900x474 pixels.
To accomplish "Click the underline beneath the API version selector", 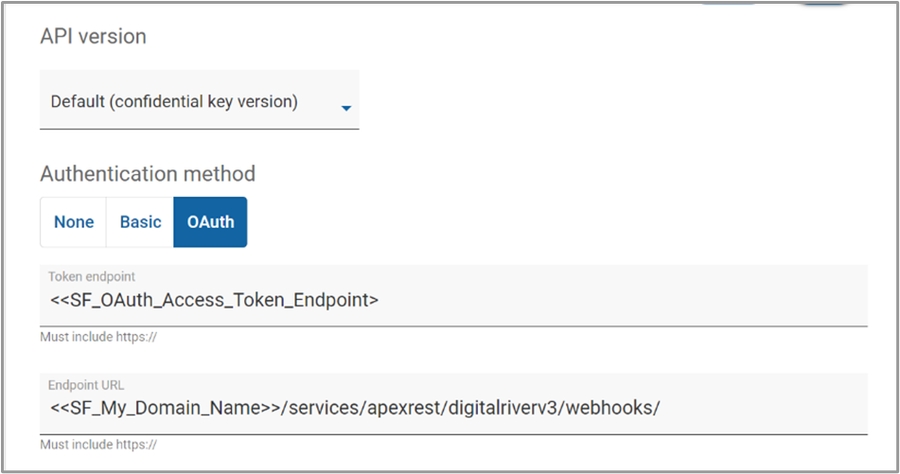I will tap(199, 128).
